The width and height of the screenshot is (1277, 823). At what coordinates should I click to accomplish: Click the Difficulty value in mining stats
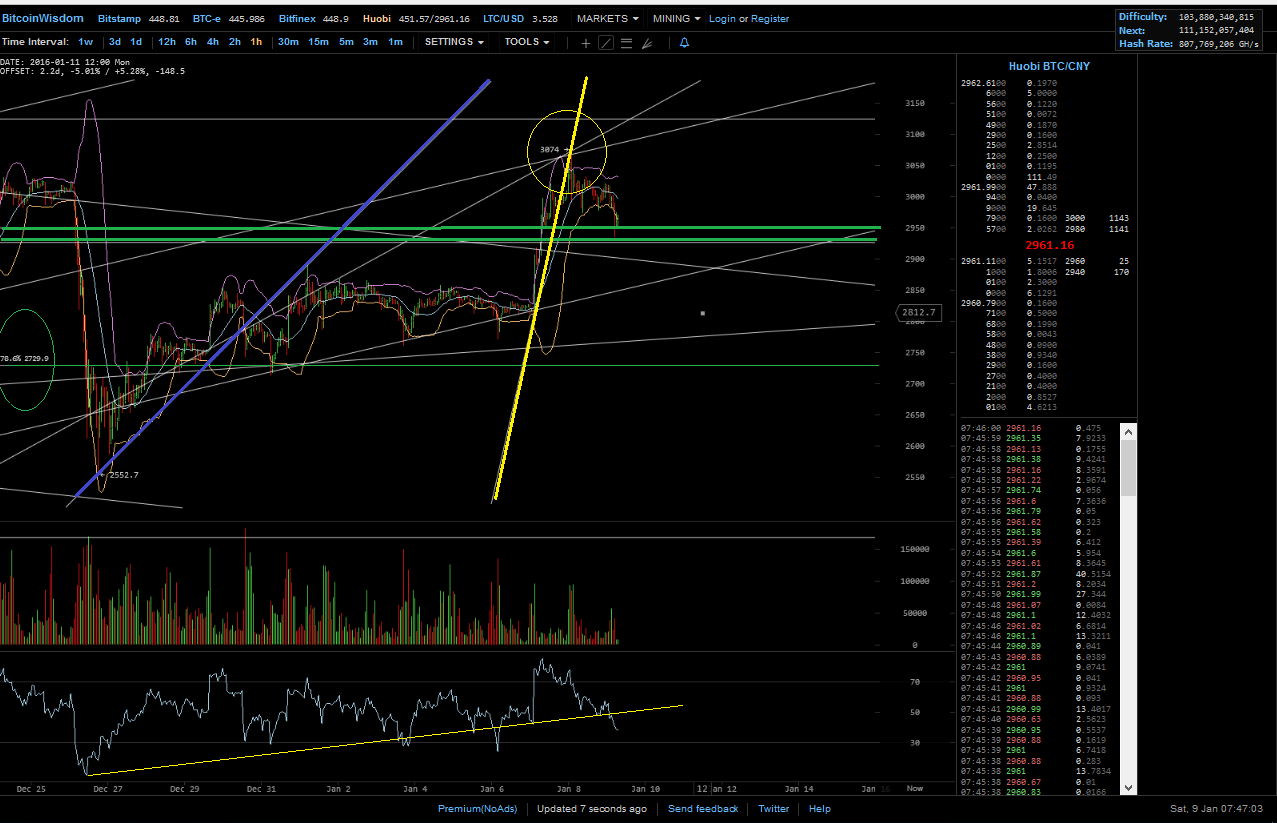1215,17
